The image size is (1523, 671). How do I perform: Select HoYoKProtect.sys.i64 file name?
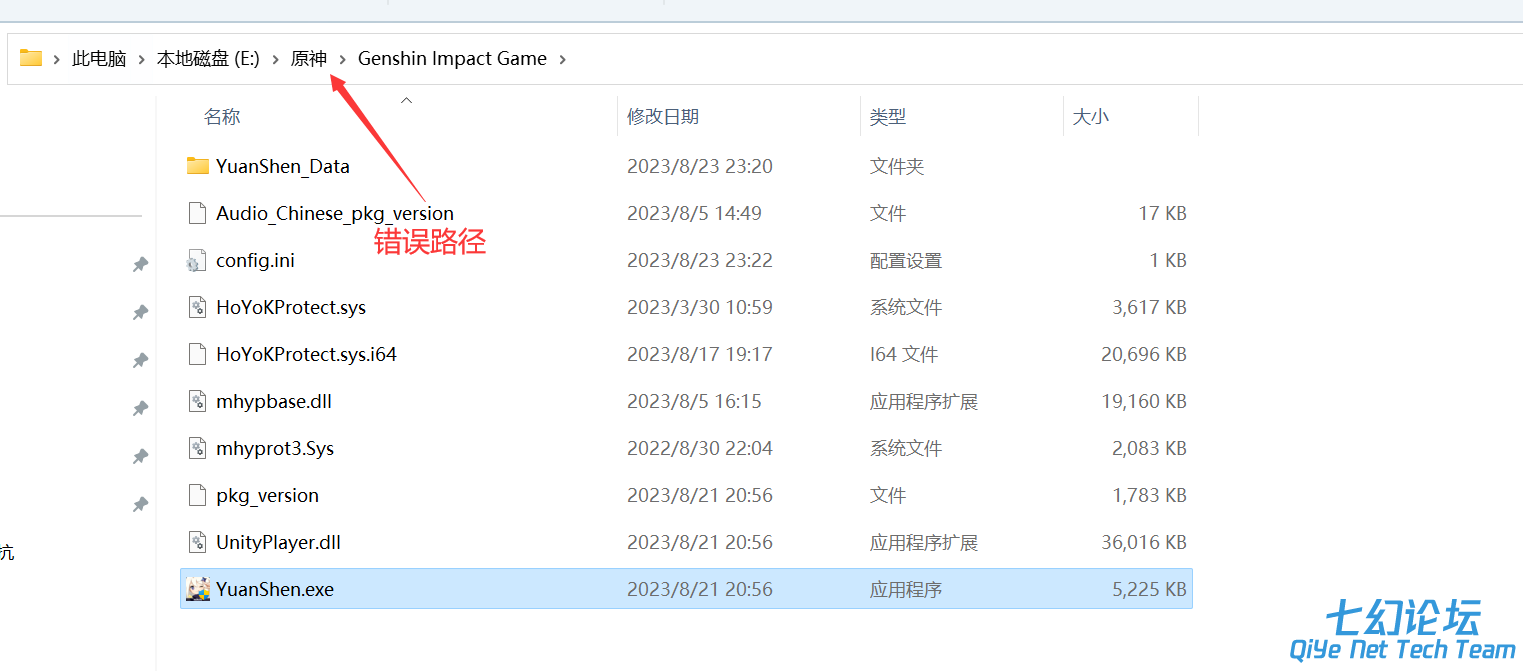click(306, 355)
